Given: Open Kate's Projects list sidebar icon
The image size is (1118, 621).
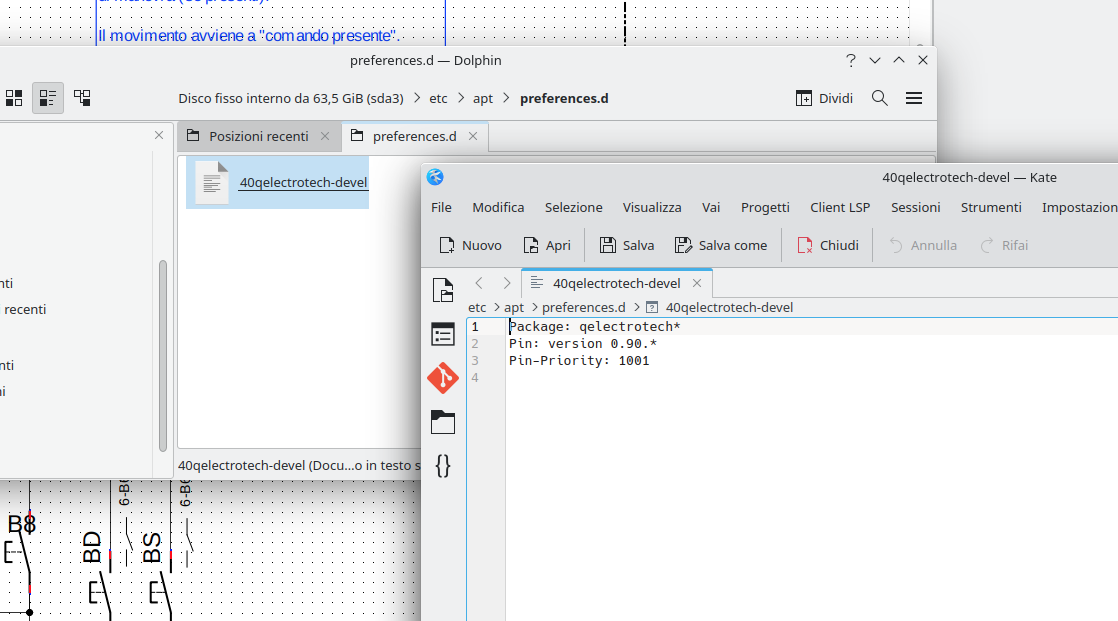Looking at the screenshot, I should 442,334.
